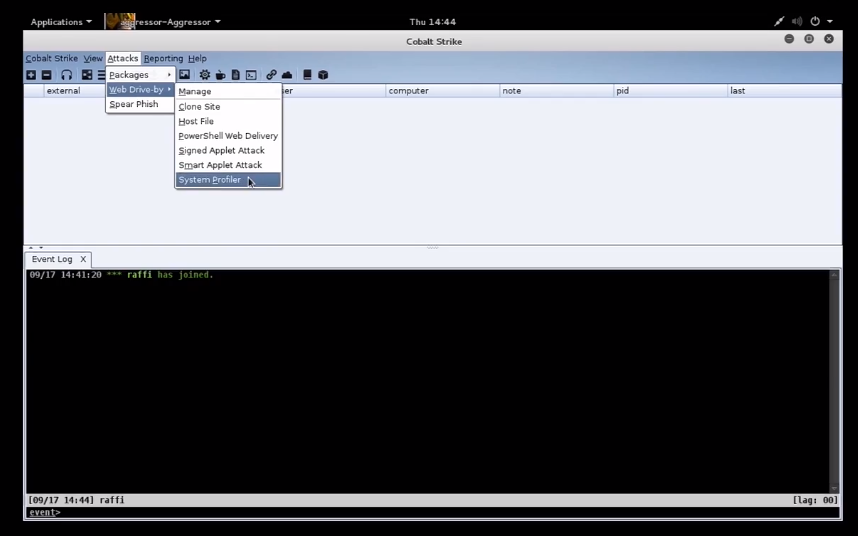Screen dimensions: 858x536
Task: Click the chain link host file icon
Action: pyautogui.click(x=271, y=75)
